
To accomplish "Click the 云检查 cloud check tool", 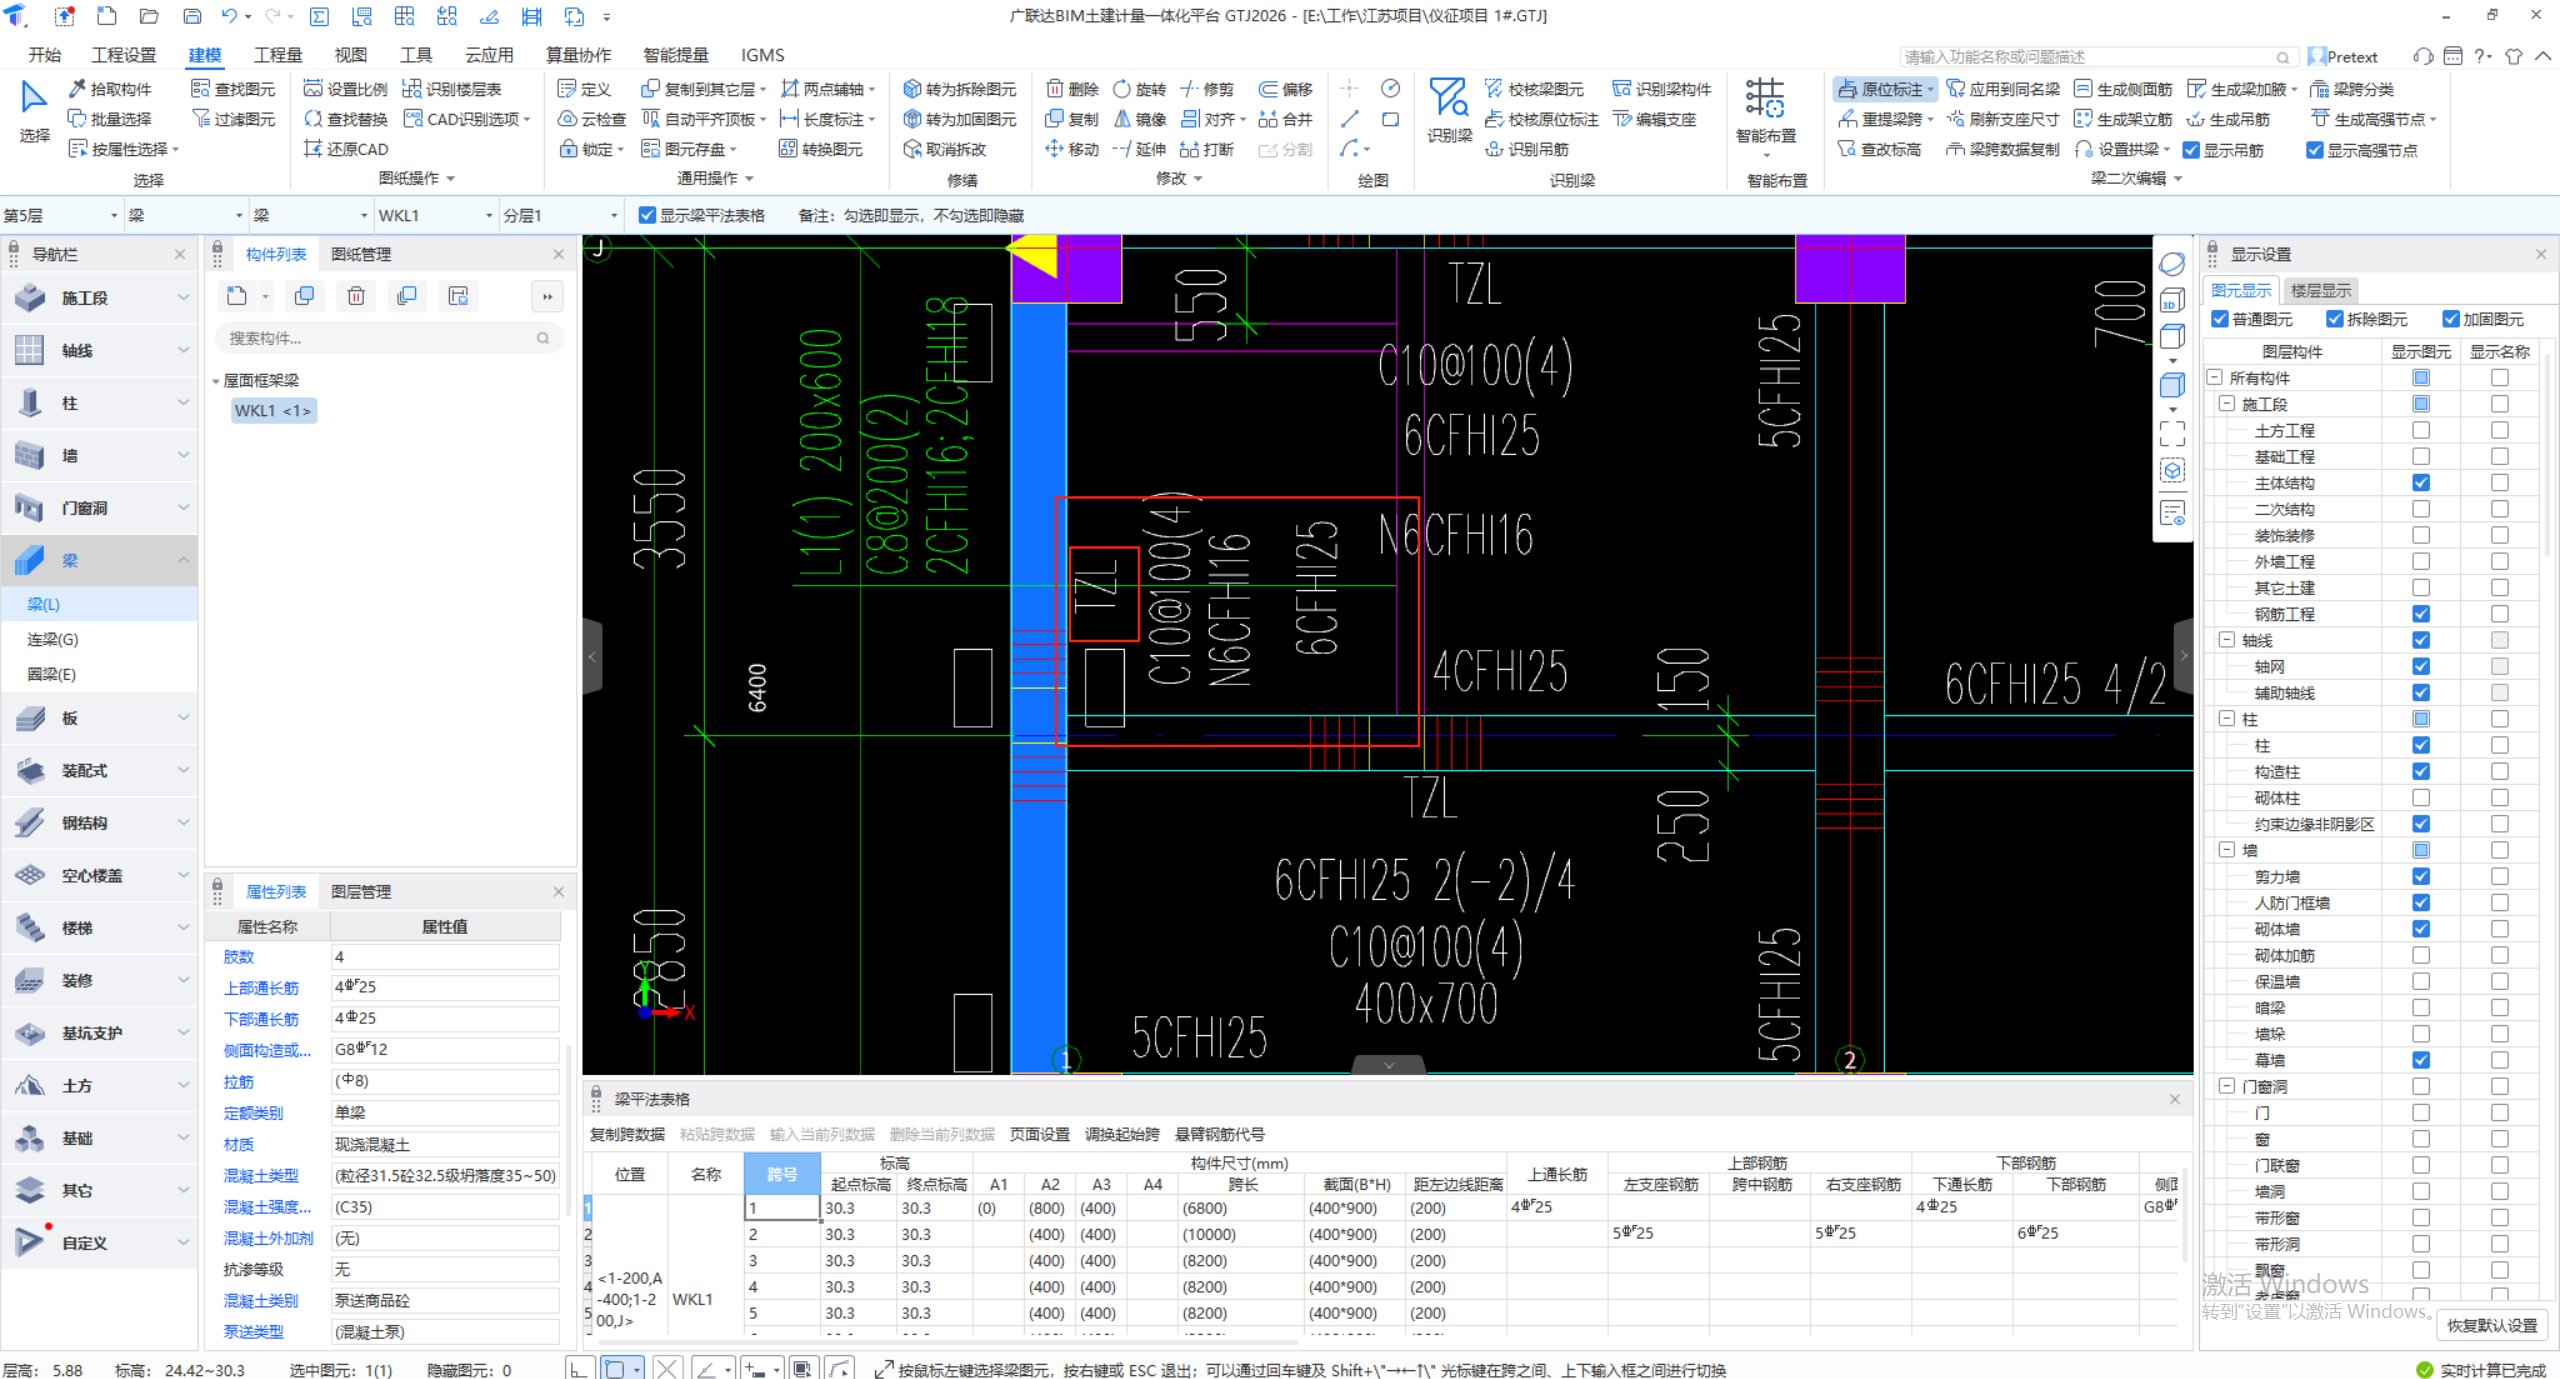I will pyautogui.click(x=592, y=119).
